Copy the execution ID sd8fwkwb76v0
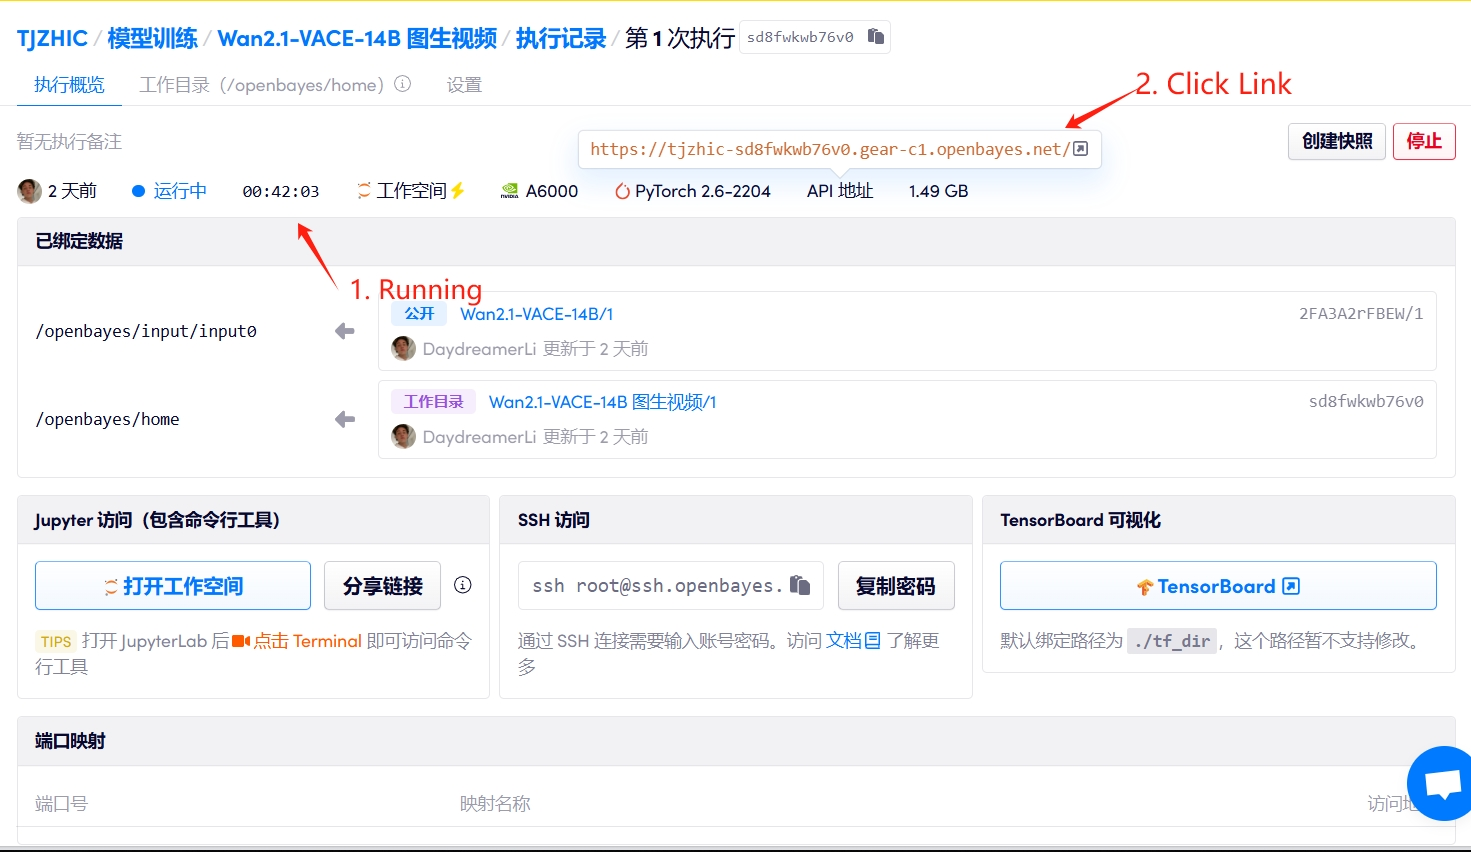The image size is (1471, 852). (876, 37)
